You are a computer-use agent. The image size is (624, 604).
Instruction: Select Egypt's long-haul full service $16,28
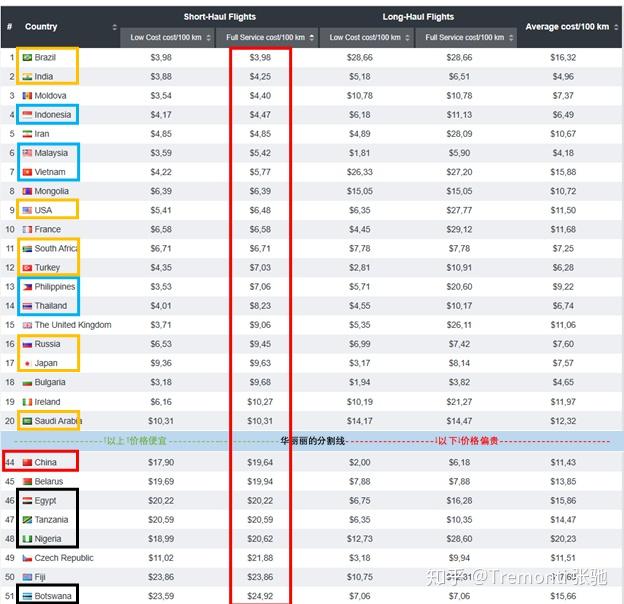[x=459, y=501]
